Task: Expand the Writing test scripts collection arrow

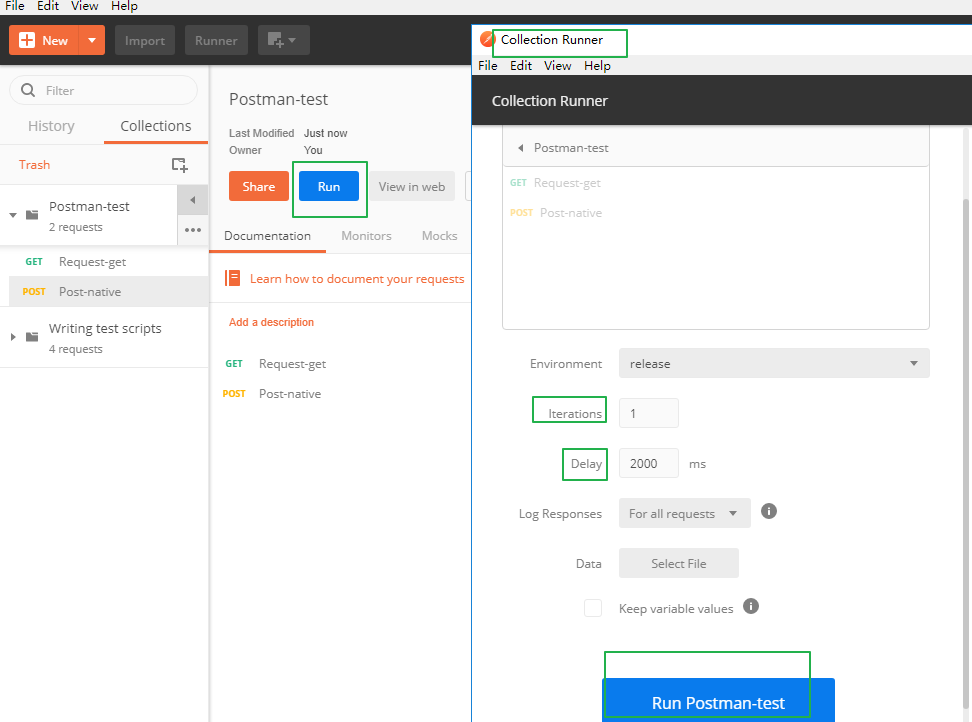Action: click(x=13, y=337)
